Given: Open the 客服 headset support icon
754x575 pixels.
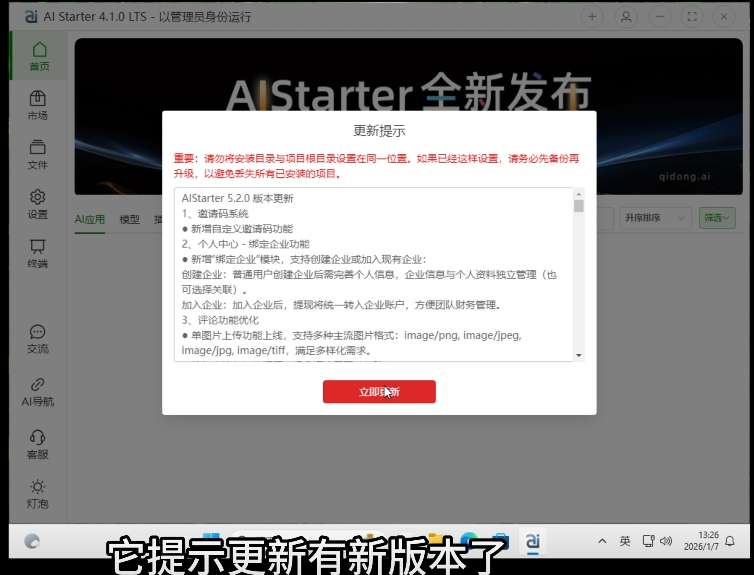Looking at the screenshot, I should coord(38,445).
